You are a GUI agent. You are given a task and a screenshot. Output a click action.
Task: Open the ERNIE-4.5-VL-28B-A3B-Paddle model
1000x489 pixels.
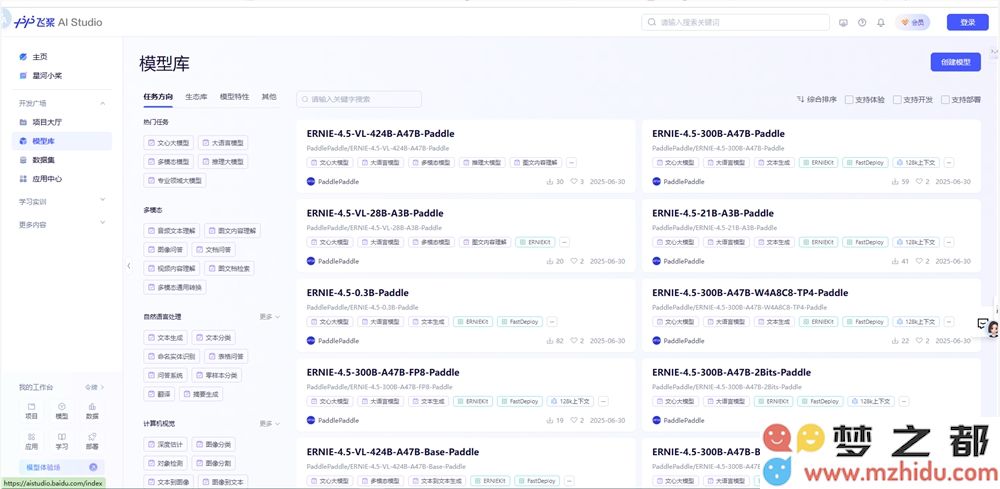tap(375, 214)
